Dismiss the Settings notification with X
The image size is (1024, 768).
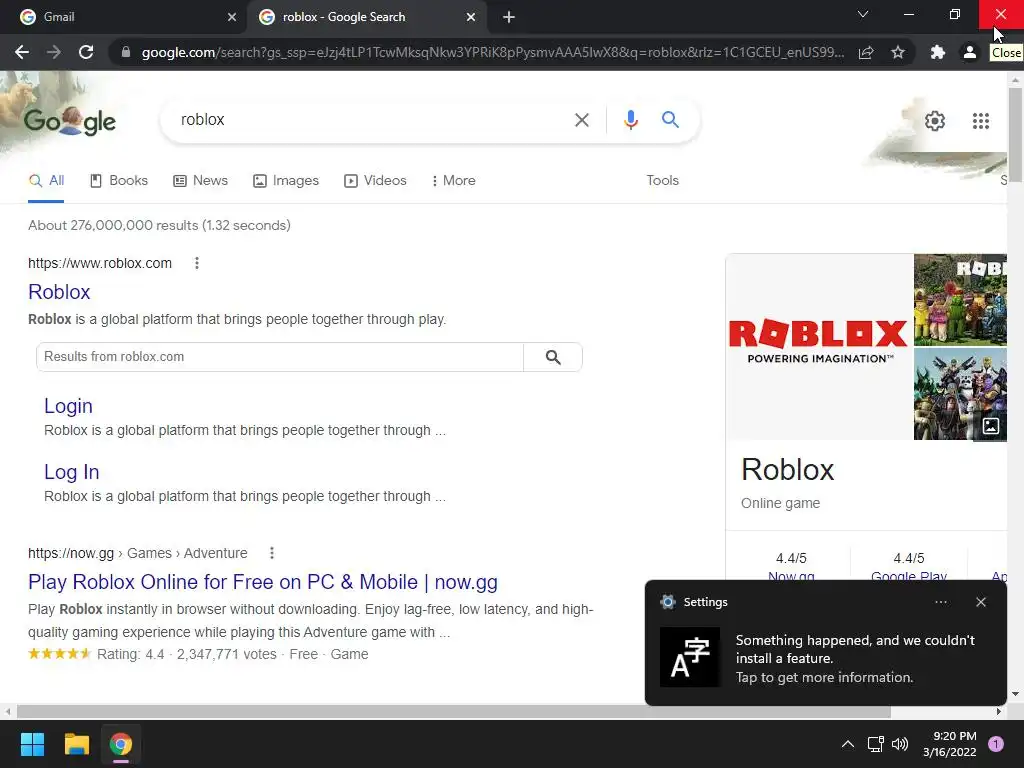(980, 602)
